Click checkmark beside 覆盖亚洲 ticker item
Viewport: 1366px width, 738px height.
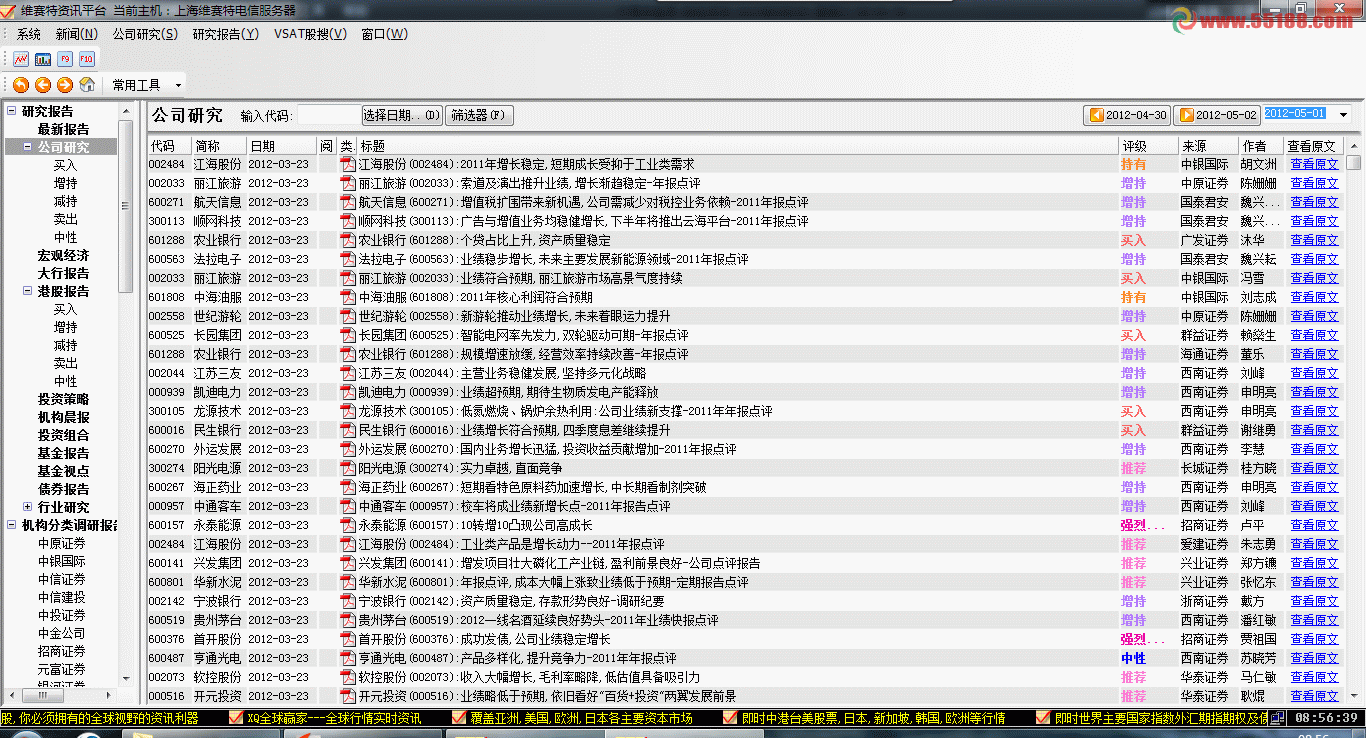pos(459,718)
